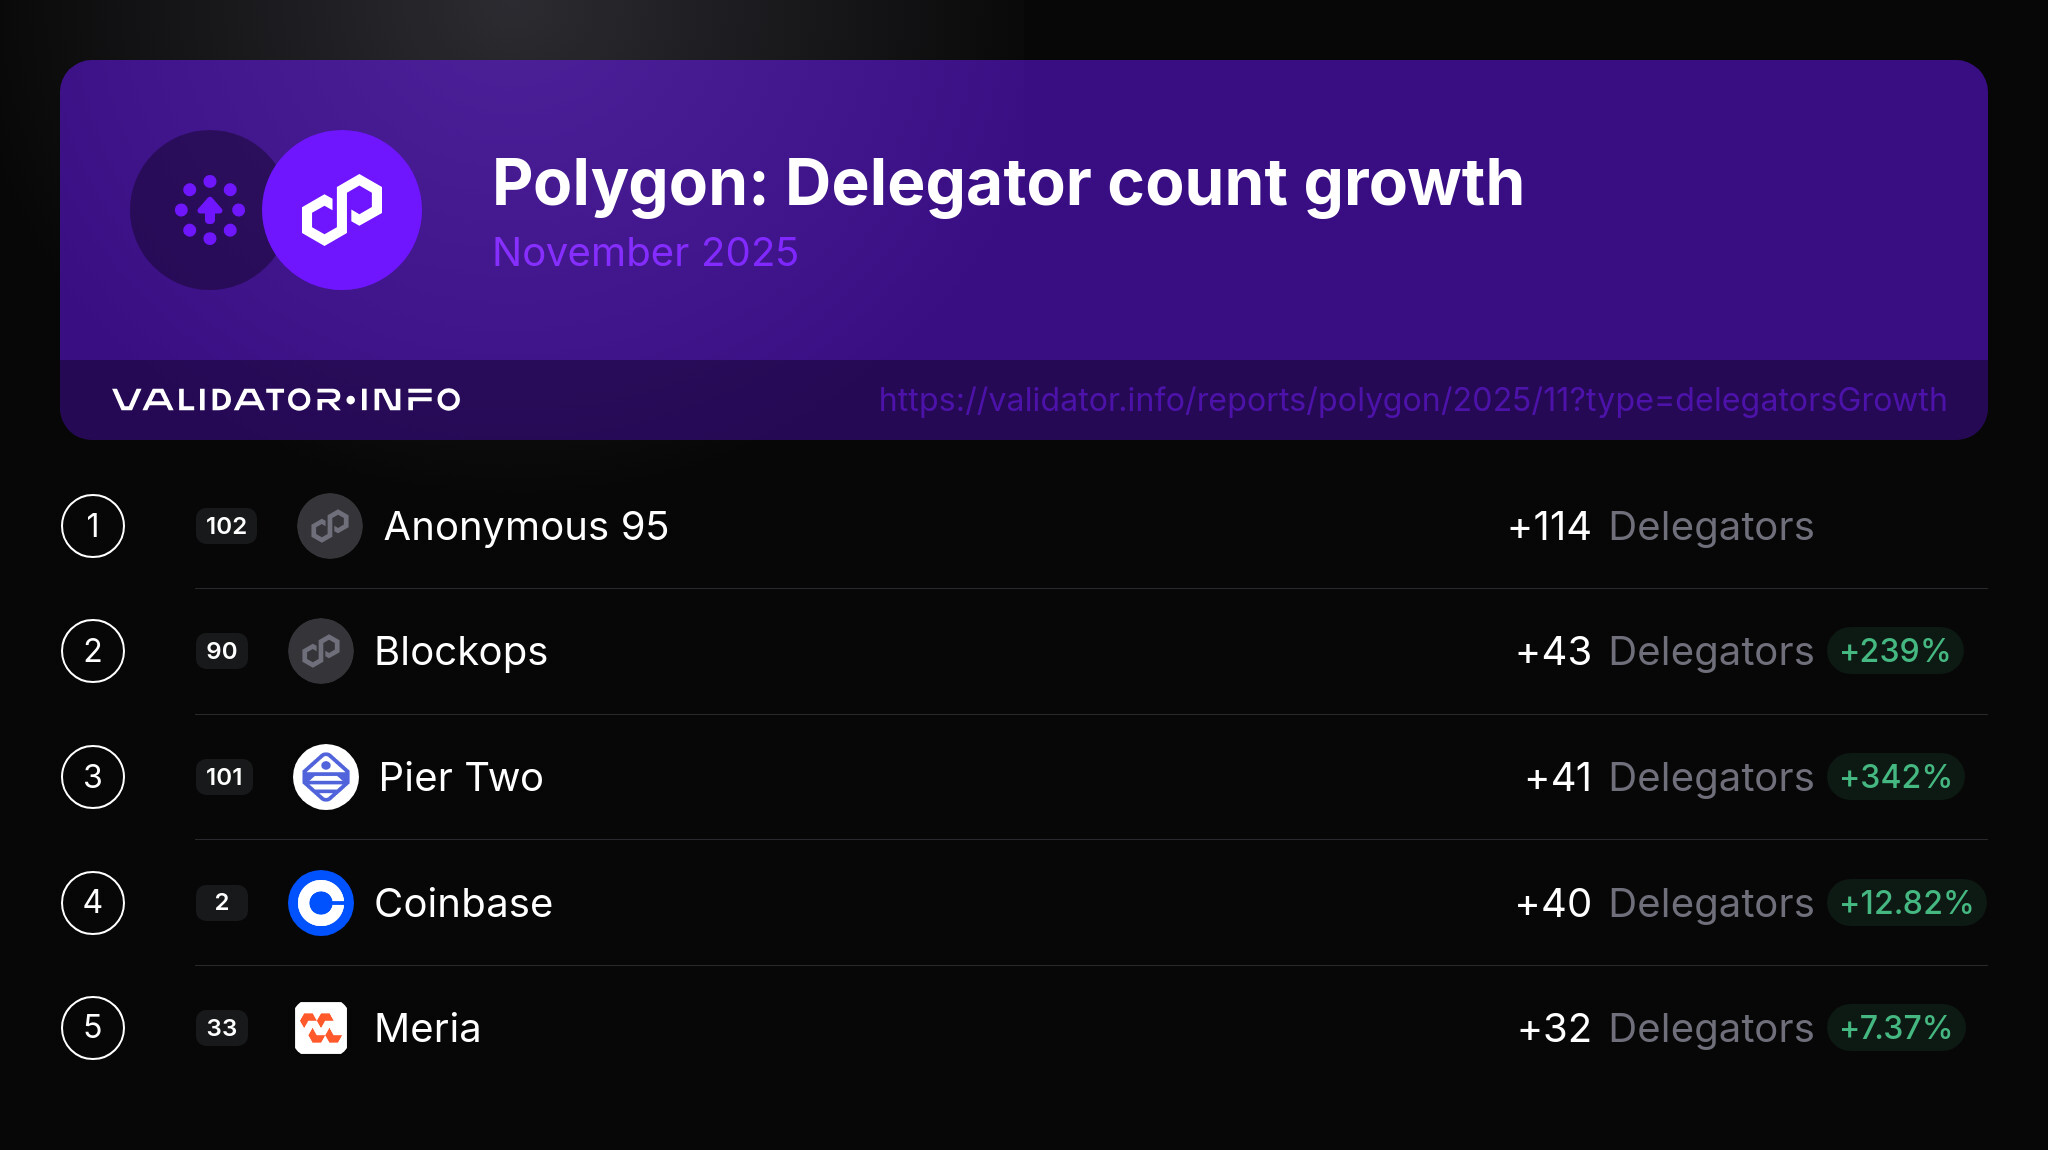Click the +342% growth badge
2048x1150 pixels.
pyautogui.click(x=1896, y=777)
